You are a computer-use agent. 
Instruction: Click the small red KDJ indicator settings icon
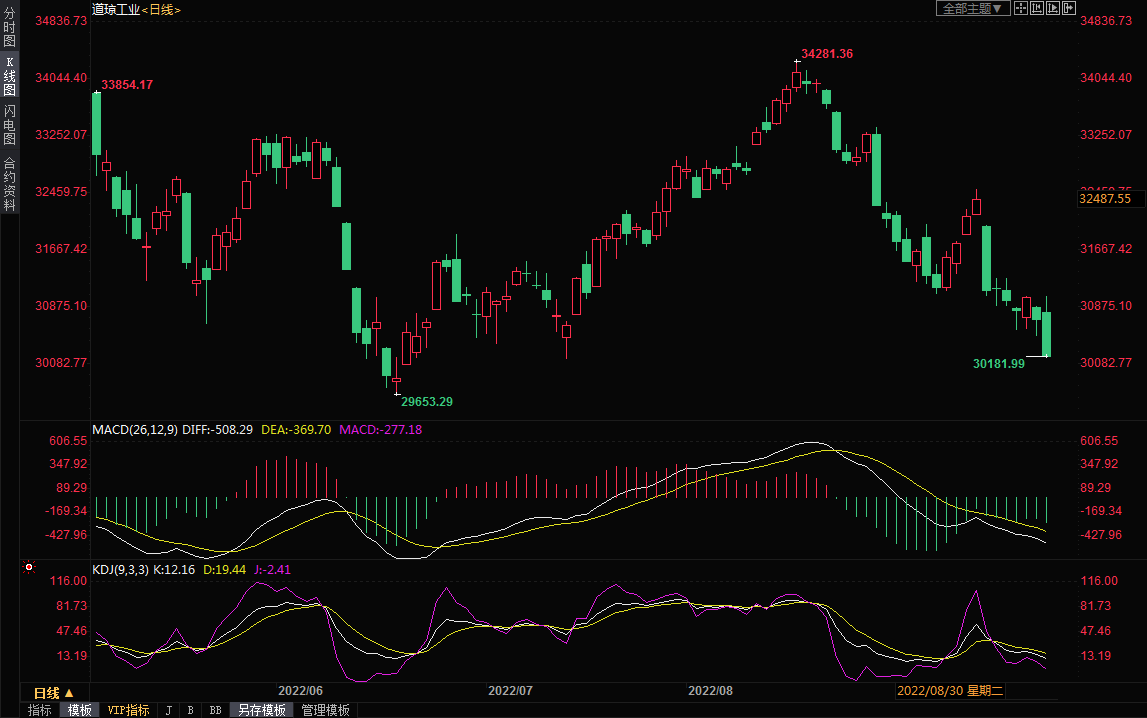(29, 568)
